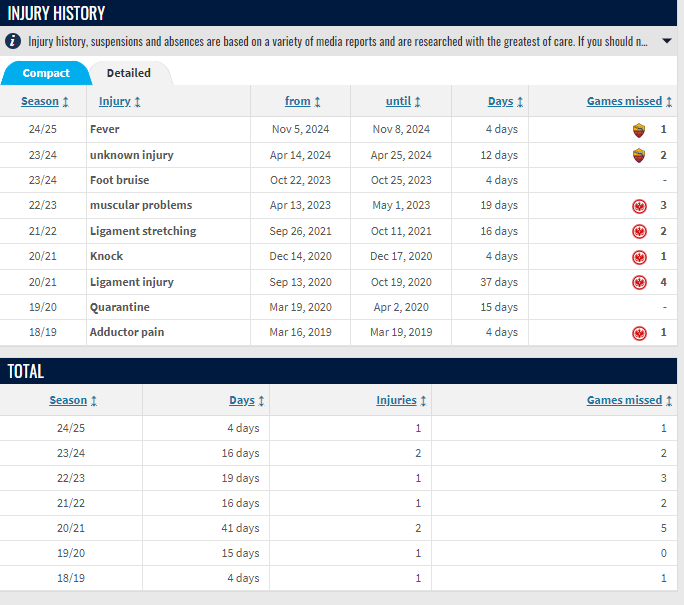Screen dimensions: 684x605
Task: Select the Foot bruise entry
Action: tap(119, 180)
